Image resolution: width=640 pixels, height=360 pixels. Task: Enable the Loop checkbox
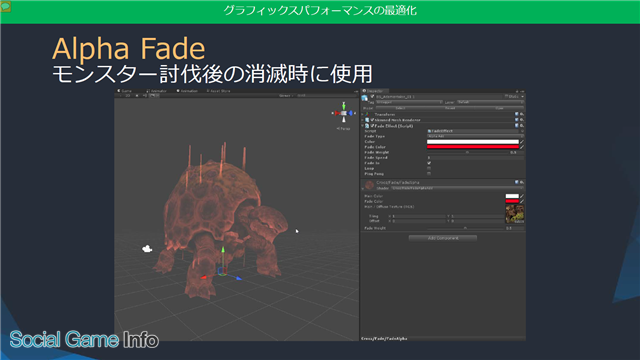[x=429, y=168]
